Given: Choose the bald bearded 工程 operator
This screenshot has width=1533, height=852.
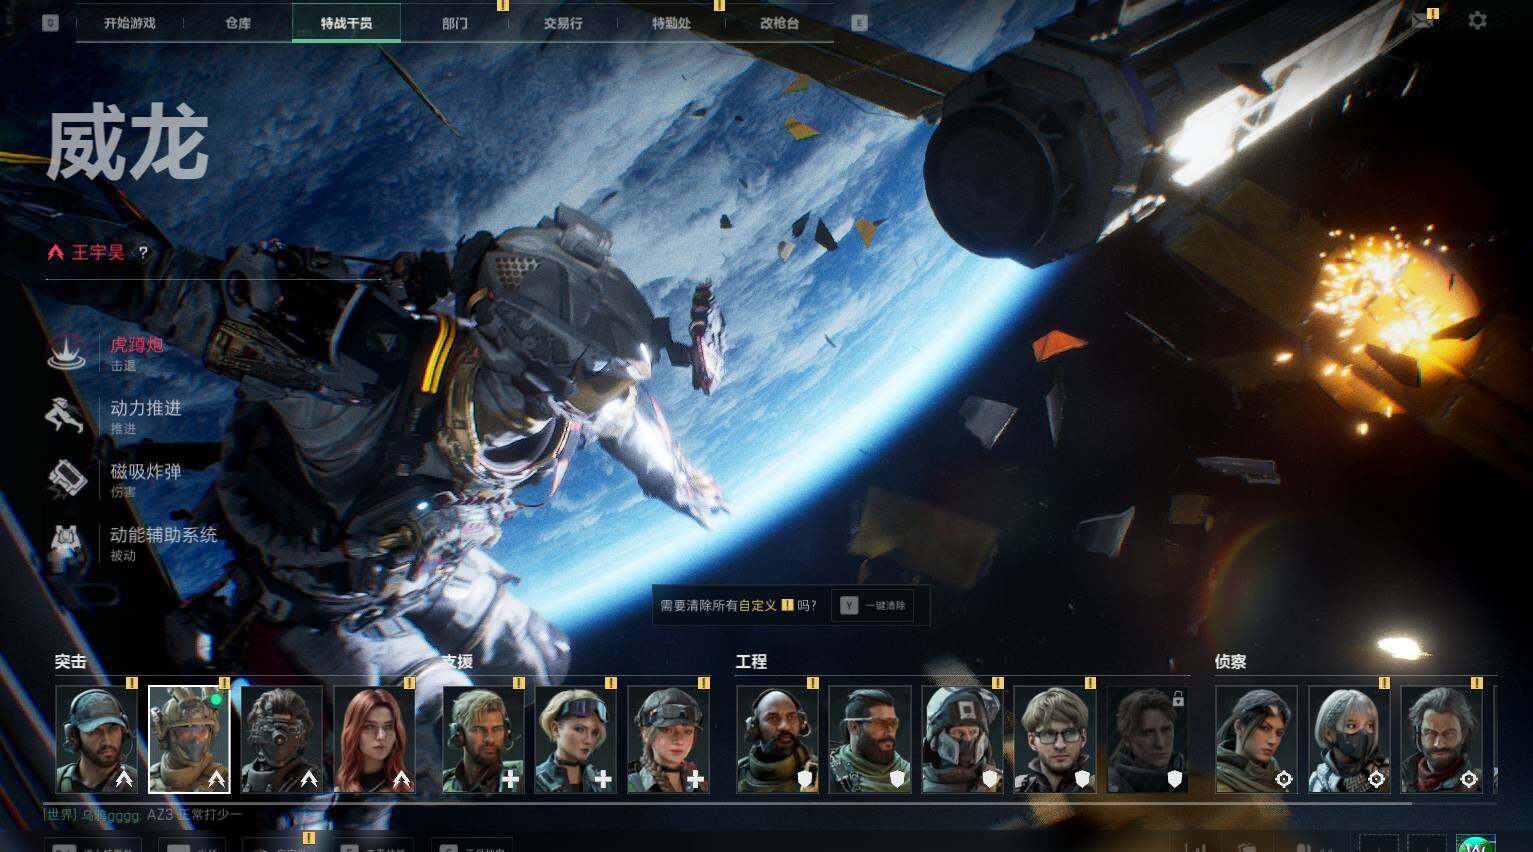Looking at the screenshot, I should (x=778, y=739).
